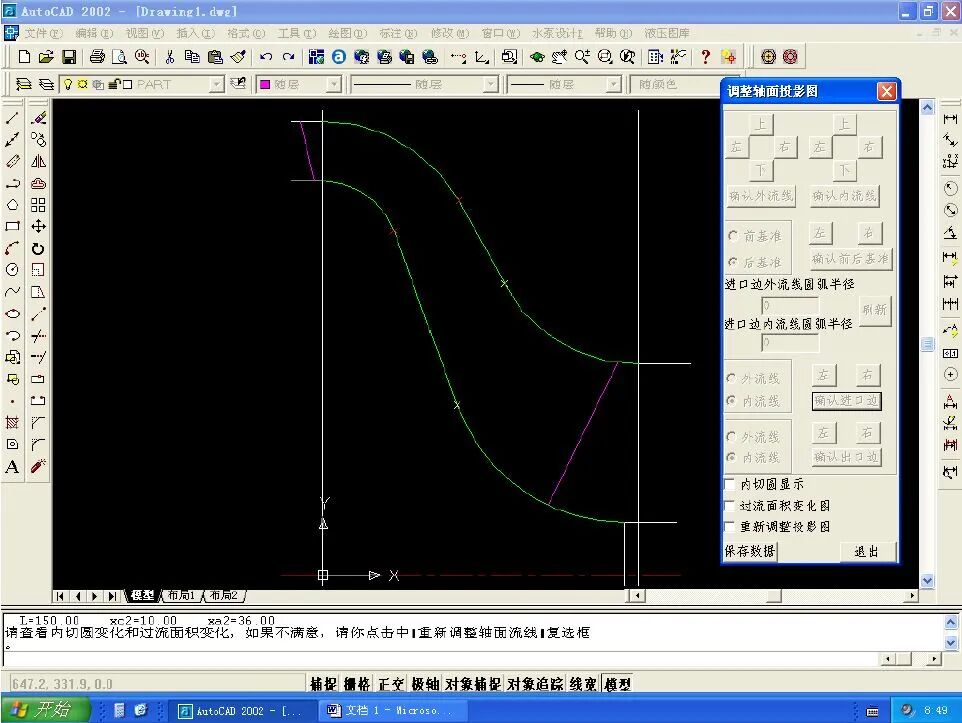962x723 pixels.
Task: Select the Radius Dimension tool
Action: (950, 188)
